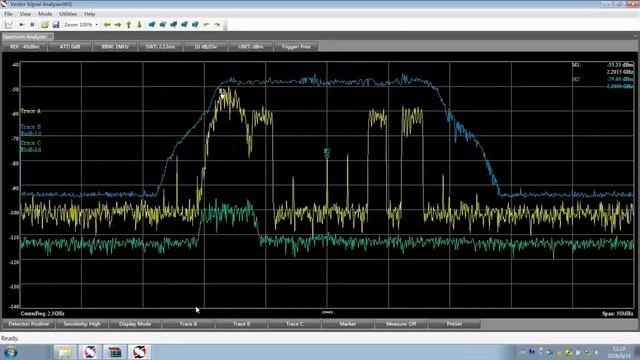Click the Trace A legend label
640x360 pixels.
[31, 111]
